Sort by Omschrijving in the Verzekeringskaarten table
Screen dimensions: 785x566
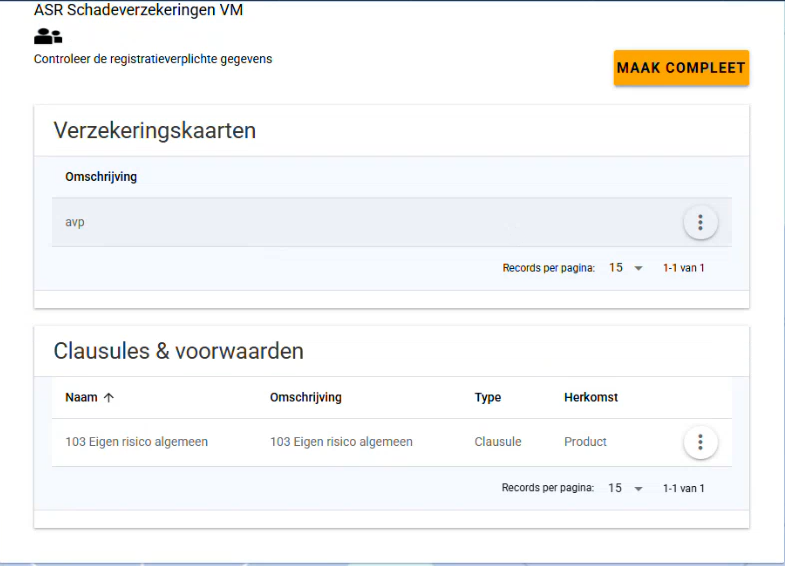point(101,177)
